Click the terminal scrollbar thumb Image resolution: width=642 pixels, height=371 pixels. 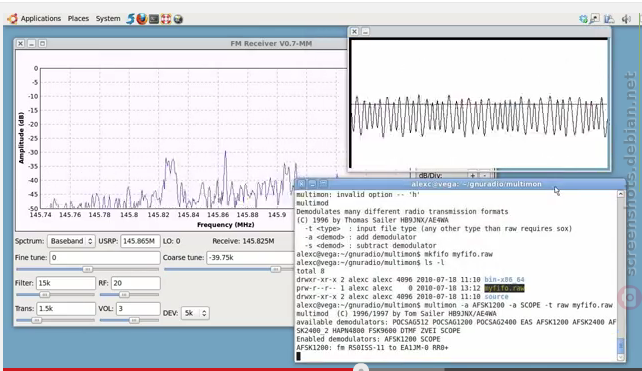coord(621,345)
